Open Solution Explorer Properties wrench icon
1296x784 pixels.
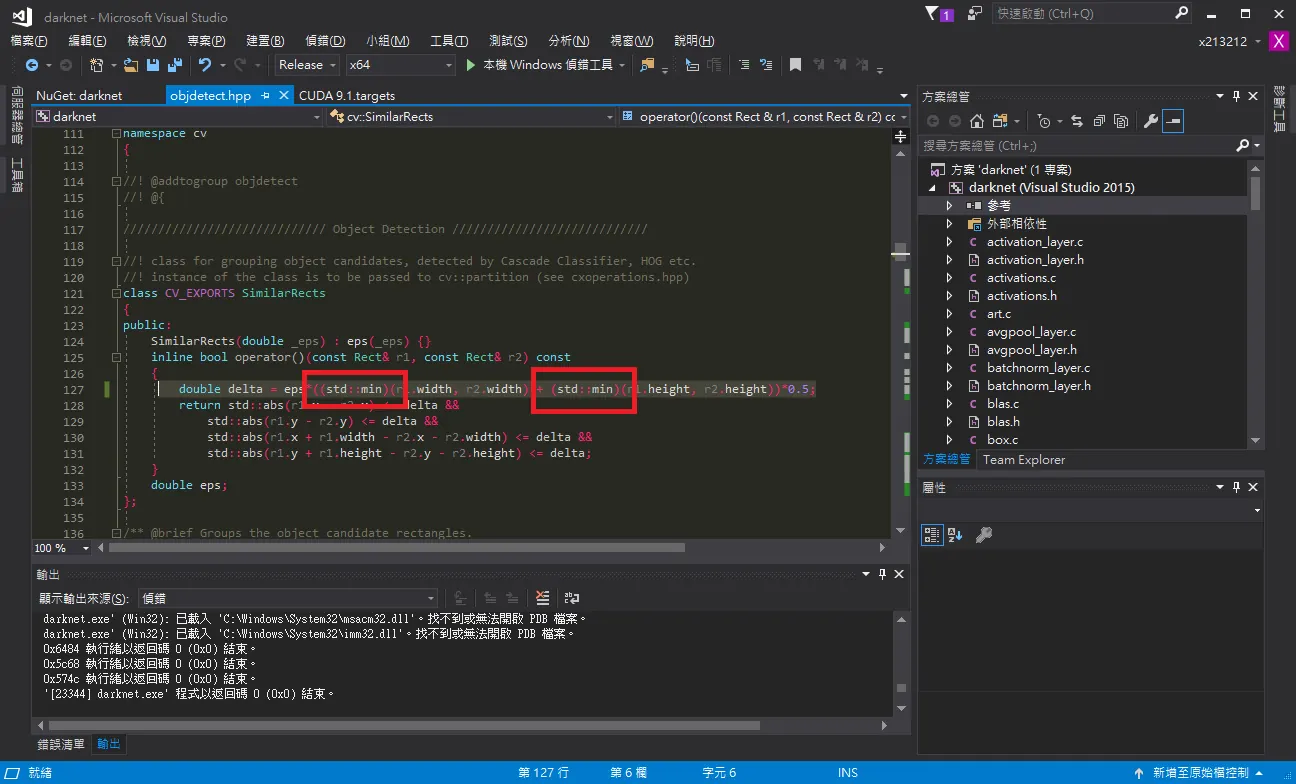[1150, 121]
